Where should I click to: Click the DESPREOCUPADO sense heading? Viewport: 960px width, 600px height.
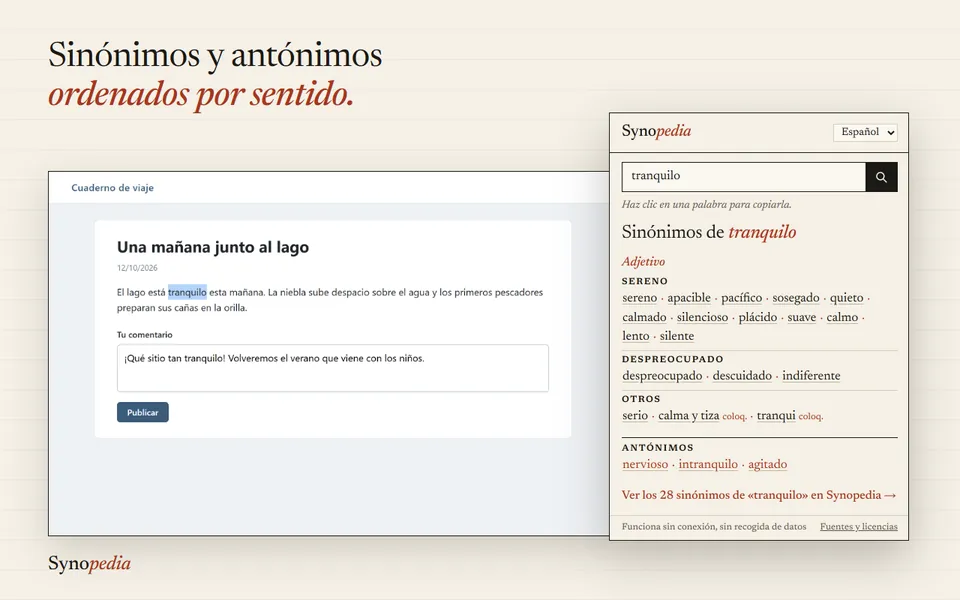(673, 359)
